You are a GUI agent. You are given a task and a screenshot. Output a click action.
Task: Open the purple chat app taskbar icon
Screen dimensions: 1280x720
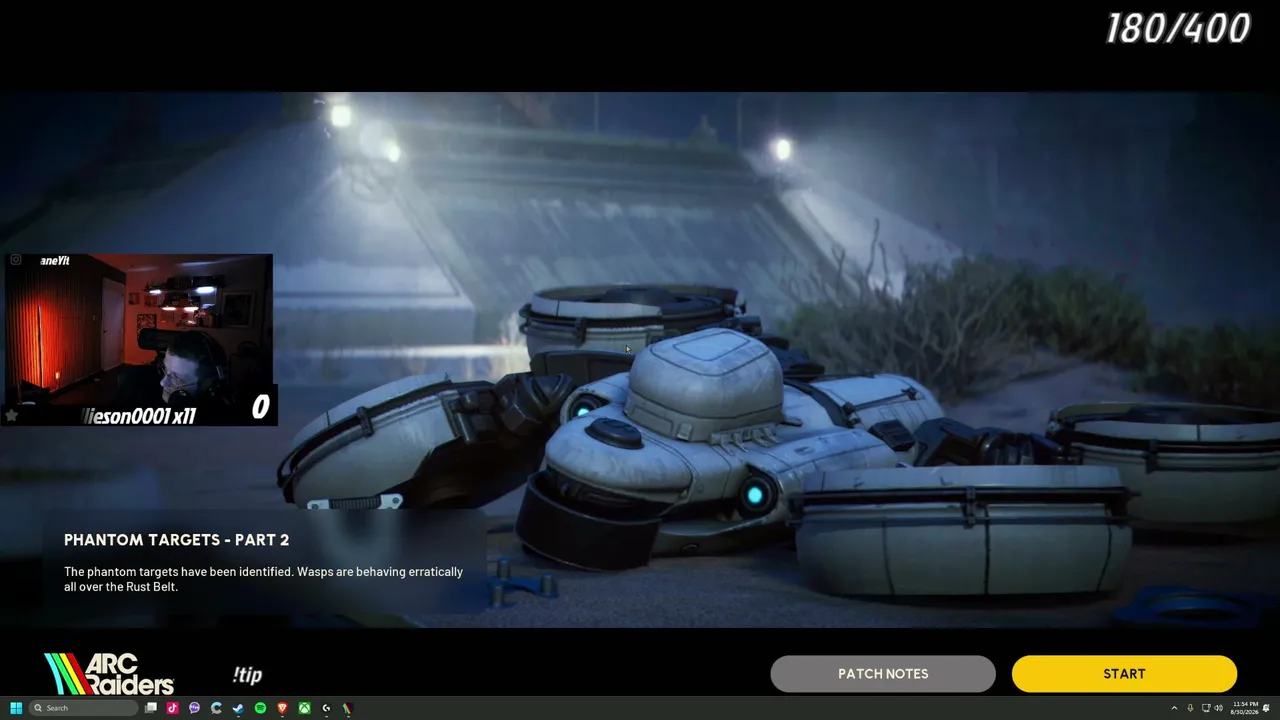tap(195, 708)
